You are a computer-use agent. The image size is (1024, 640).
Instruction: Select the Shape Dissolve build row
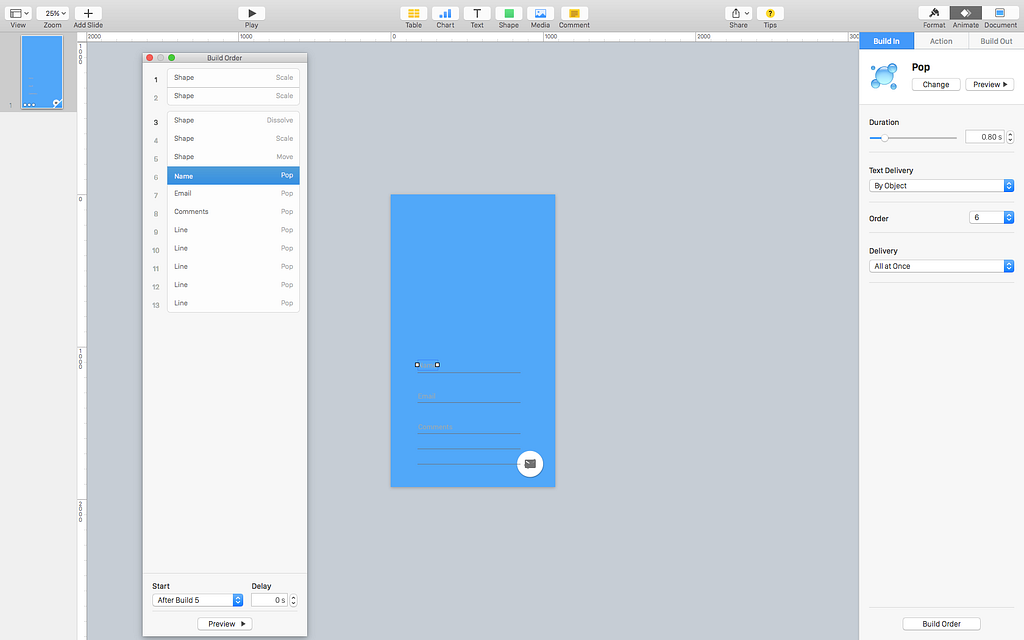(x=233, y=120)
